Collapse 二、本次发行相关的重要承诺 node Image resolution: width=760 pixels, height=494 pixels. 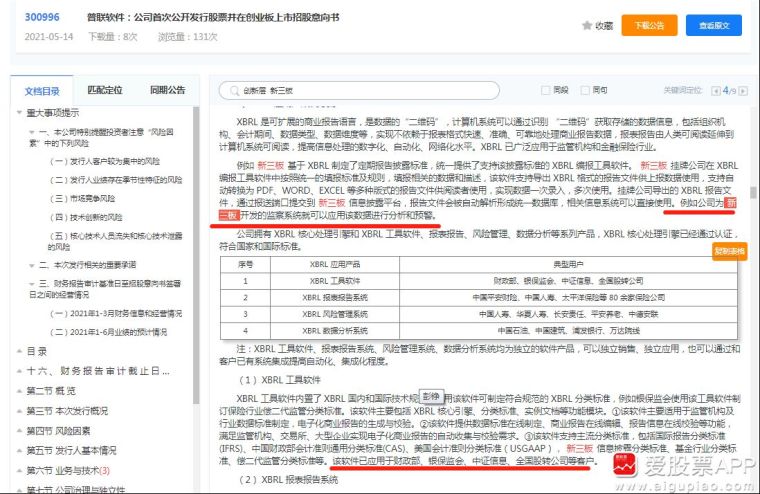click(32, 265)
